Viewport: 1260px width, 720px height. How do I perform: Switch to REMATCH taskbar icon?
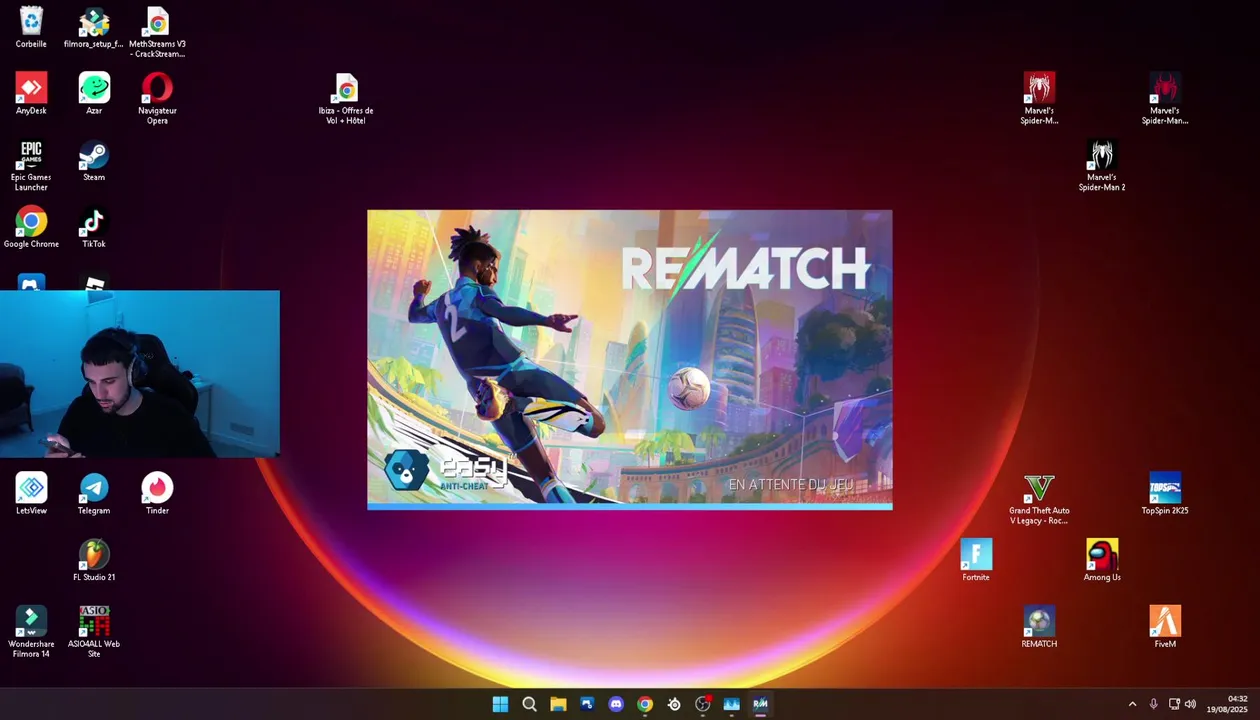click(761, 704)
